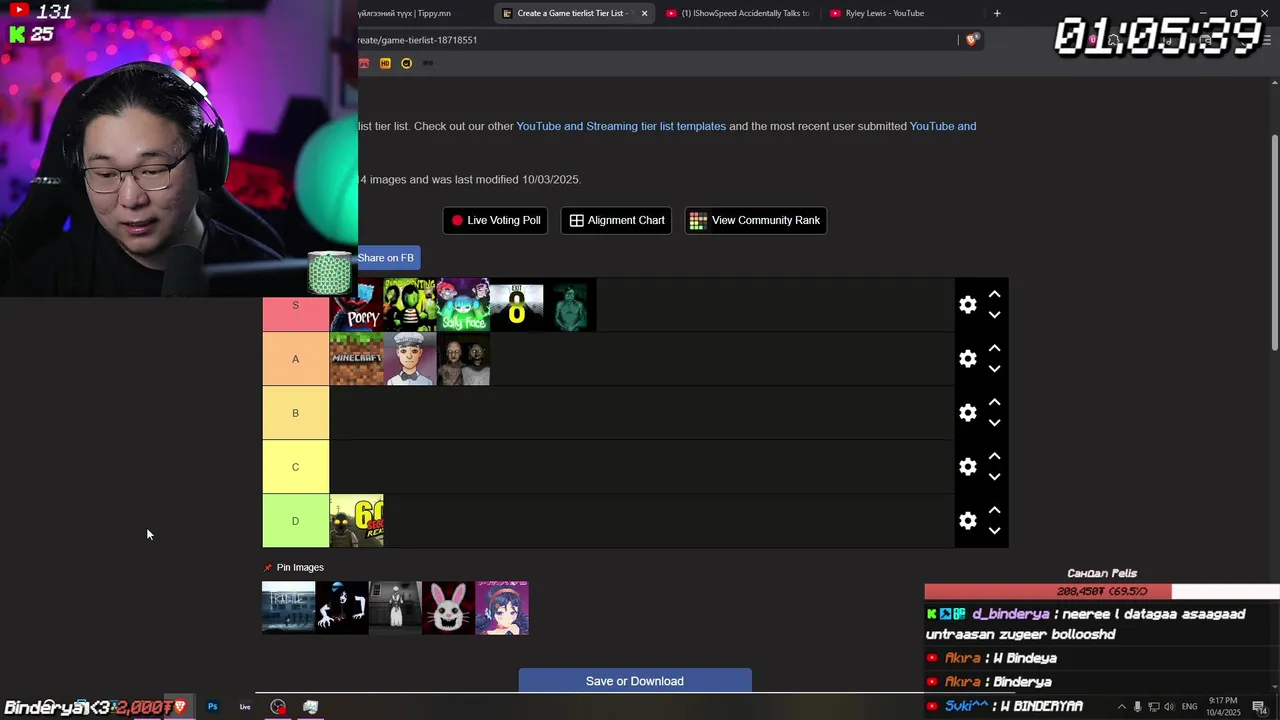Viewport: 1280px width, 720px height.
Task: Close the Create a Game tierlist tab
Action: (644, 13)
